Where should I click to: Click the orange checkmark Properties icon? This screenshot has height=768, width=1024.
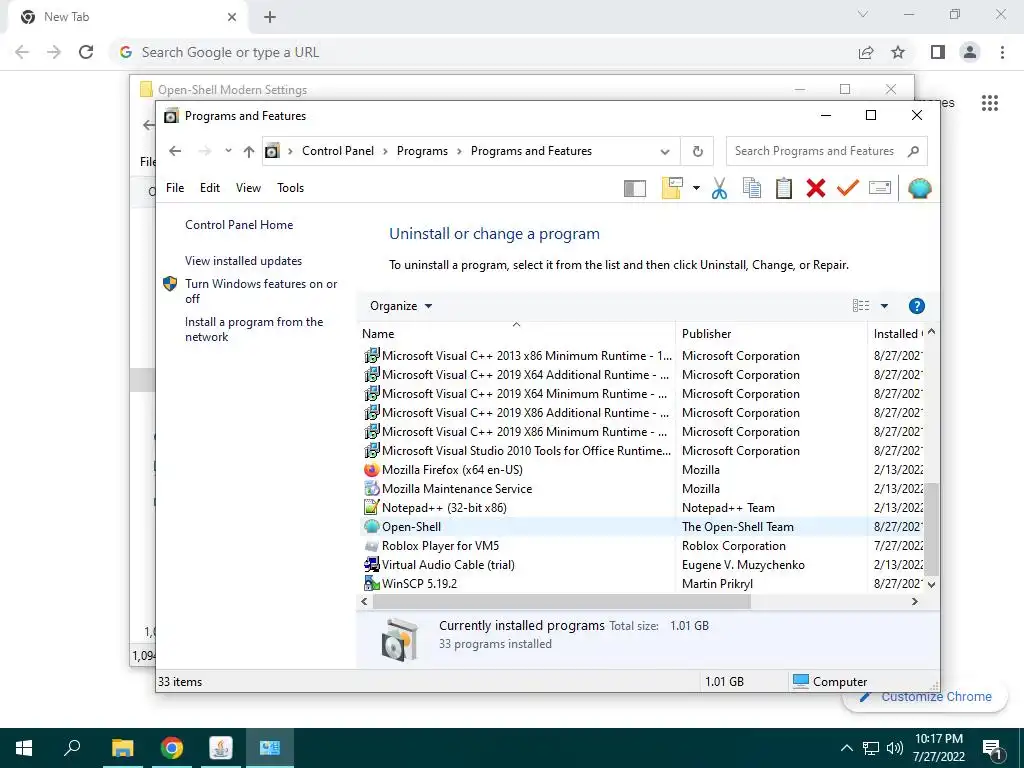[x=847, y=189]
